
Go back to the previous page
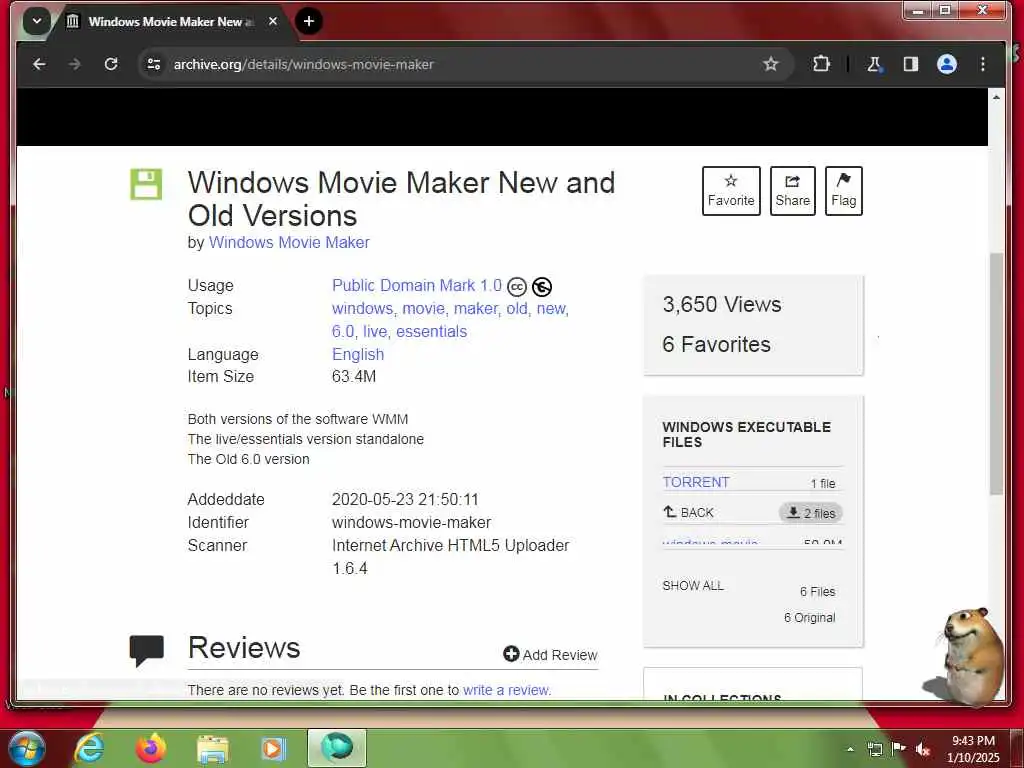point(39,64)
